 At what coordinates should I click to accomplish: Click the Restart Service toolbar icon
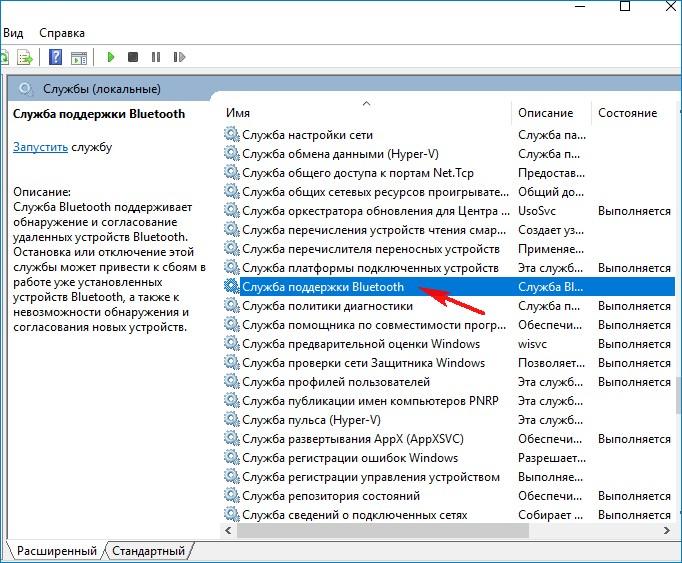(x=179, y=57)
